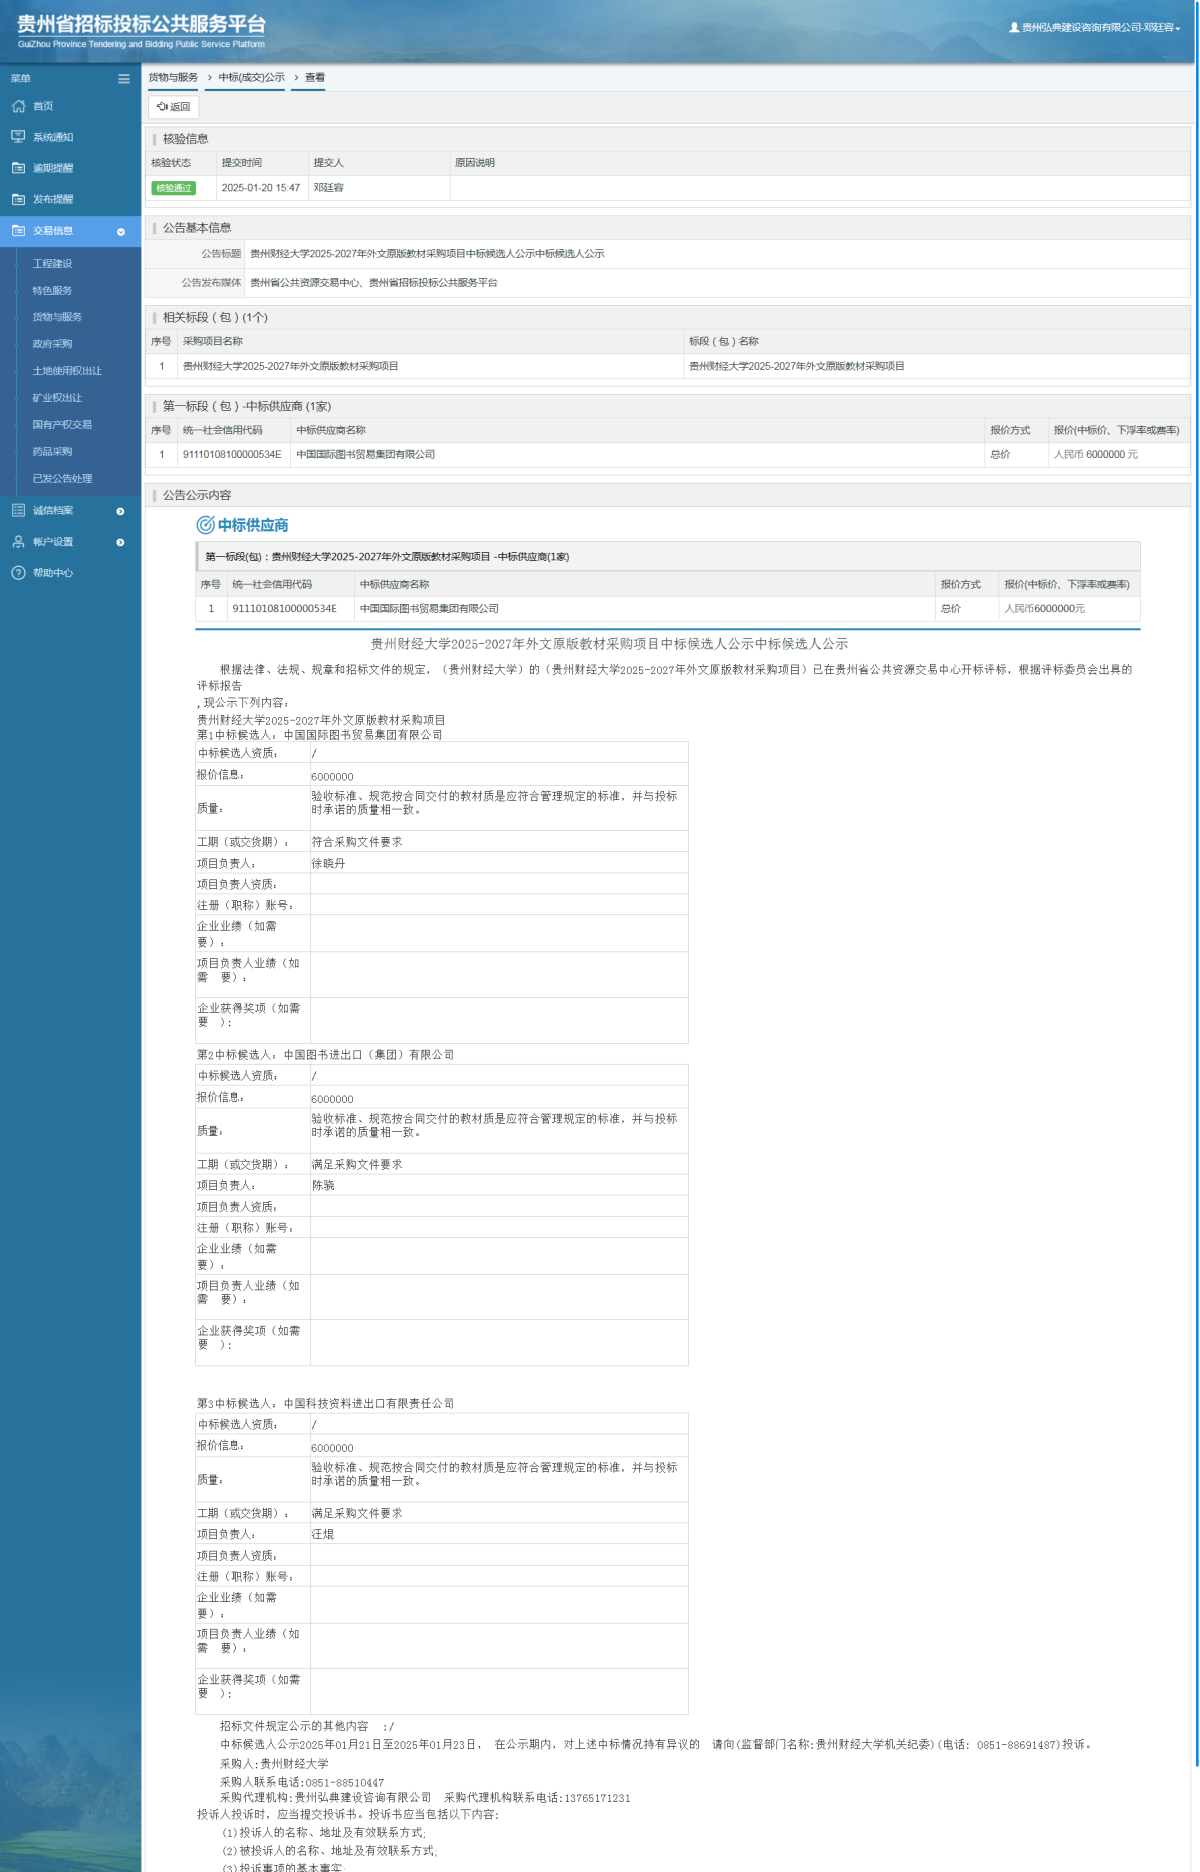Image resolution: width=1200 pixels, height=1872 pixels.
Task: Open 药品采购 submenu item
Action: point(52,452)
